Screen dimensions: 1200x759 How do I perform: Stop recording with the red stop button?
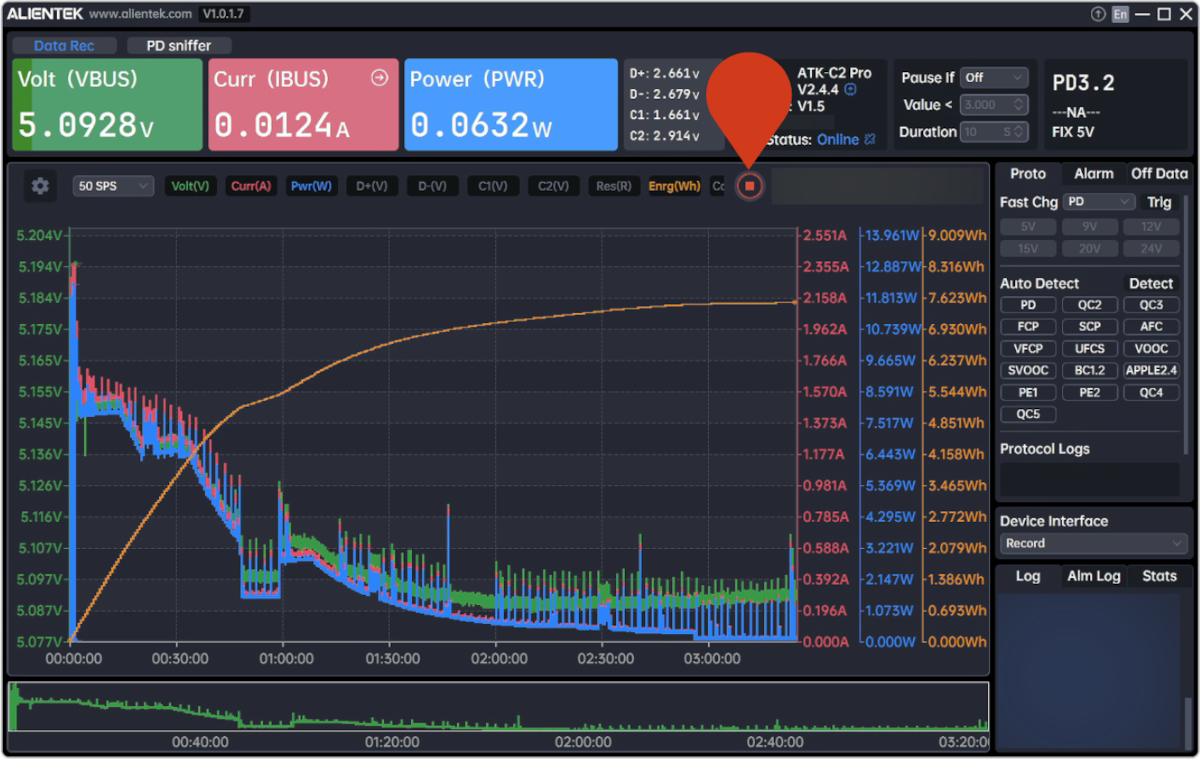coord(749,186)
